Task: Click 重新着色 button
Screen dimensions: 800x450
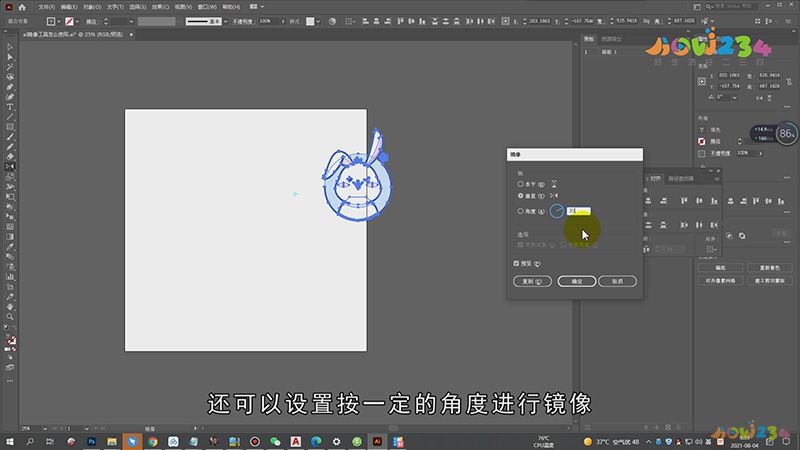Action: [x=769, y=268]
